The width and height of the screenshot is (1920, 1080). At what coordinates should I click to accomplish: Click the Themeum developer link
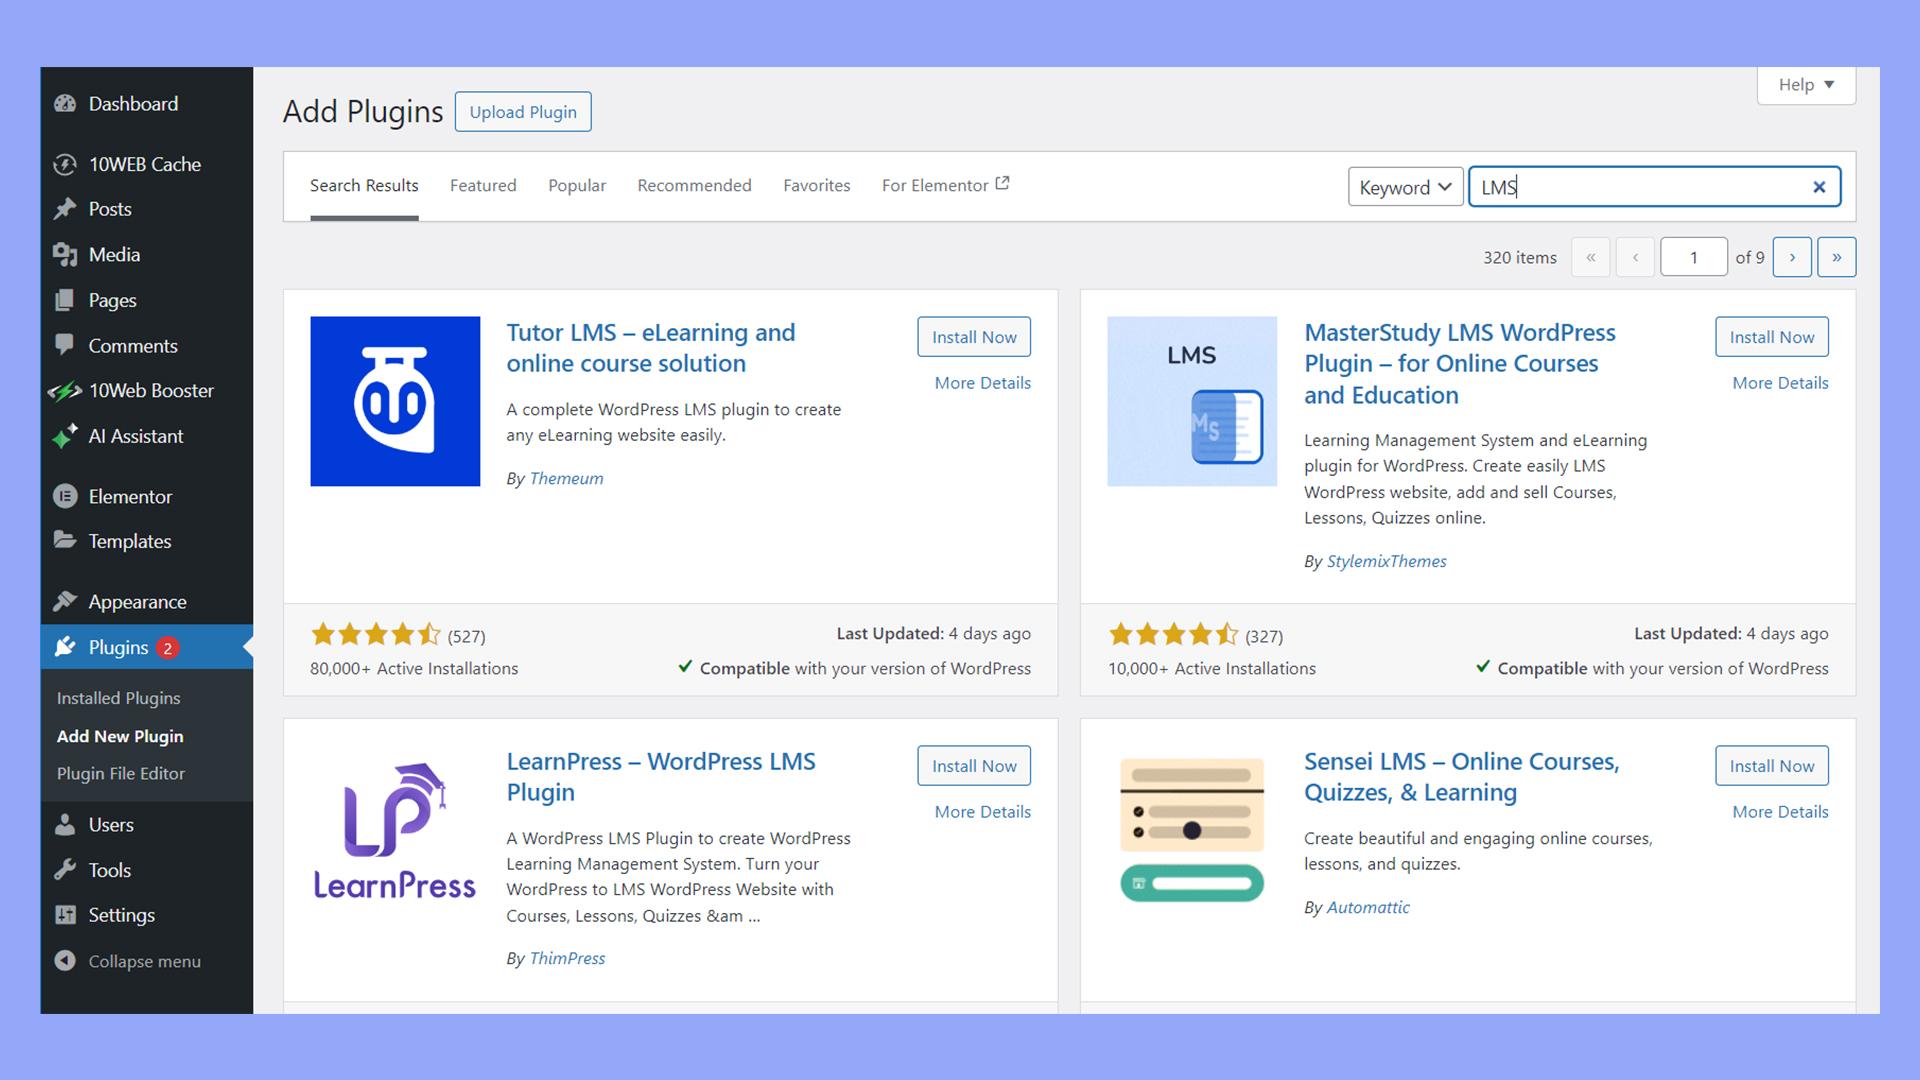point(566,476)
